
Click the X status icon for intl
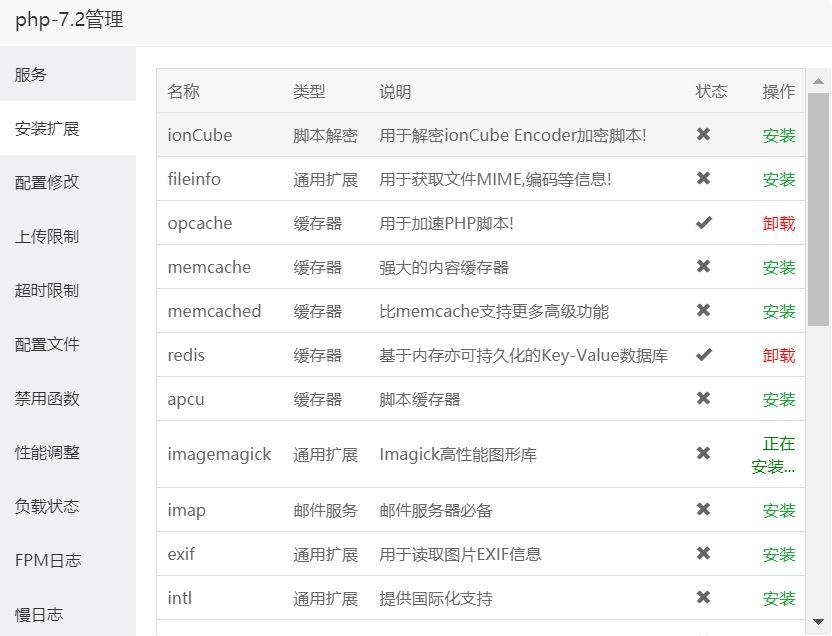(703, 597)
